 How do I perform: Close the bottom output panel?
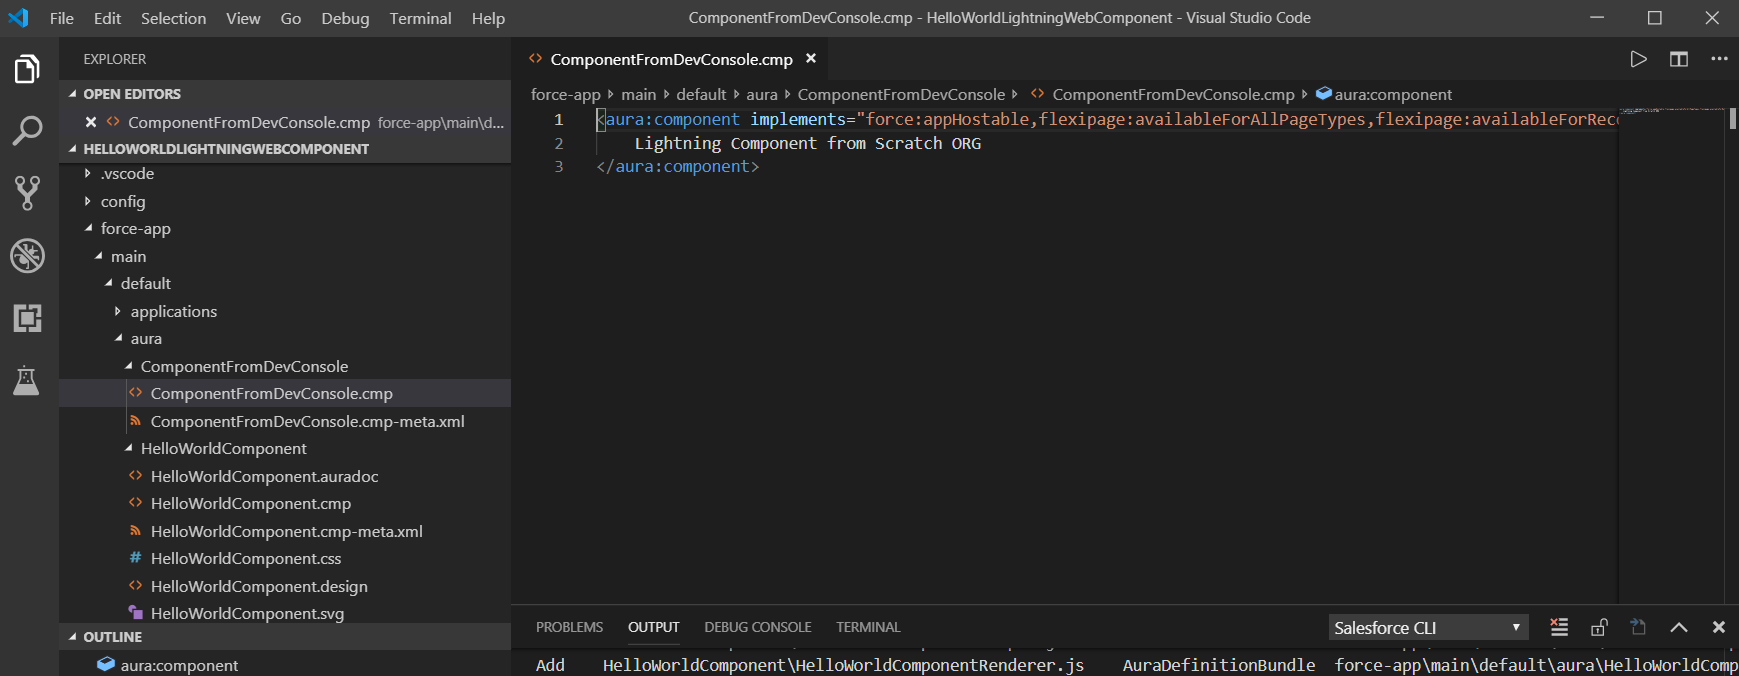click(1719, 627)
